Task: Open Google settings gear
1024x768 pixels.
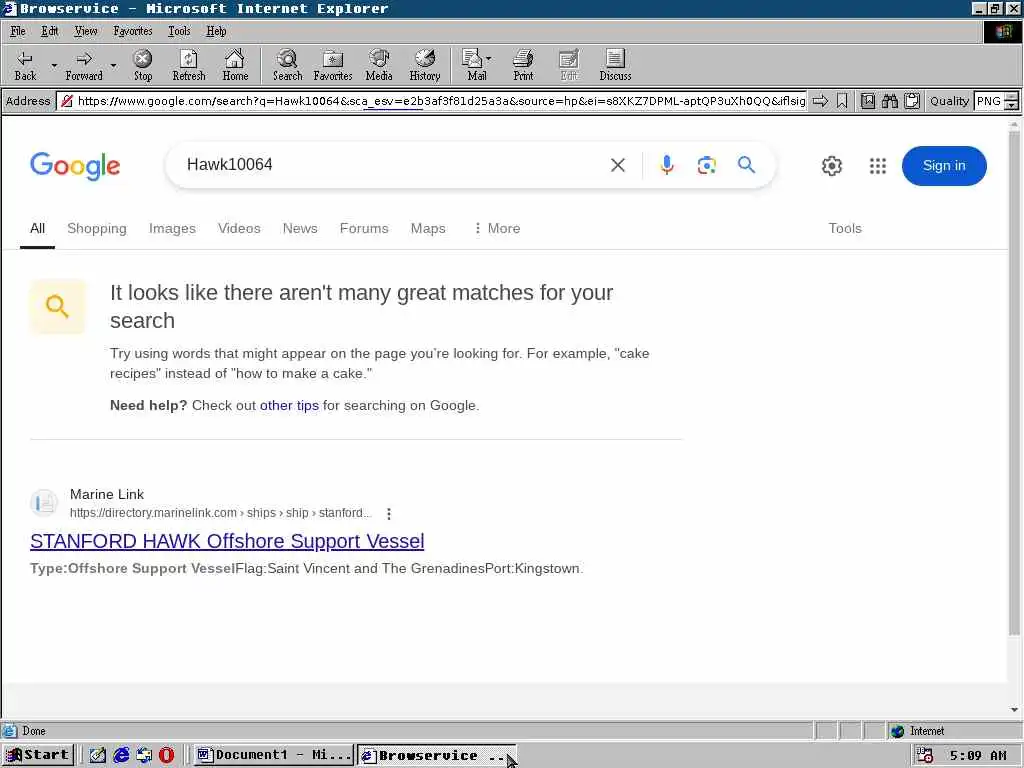Action: (x=831, y=166)
